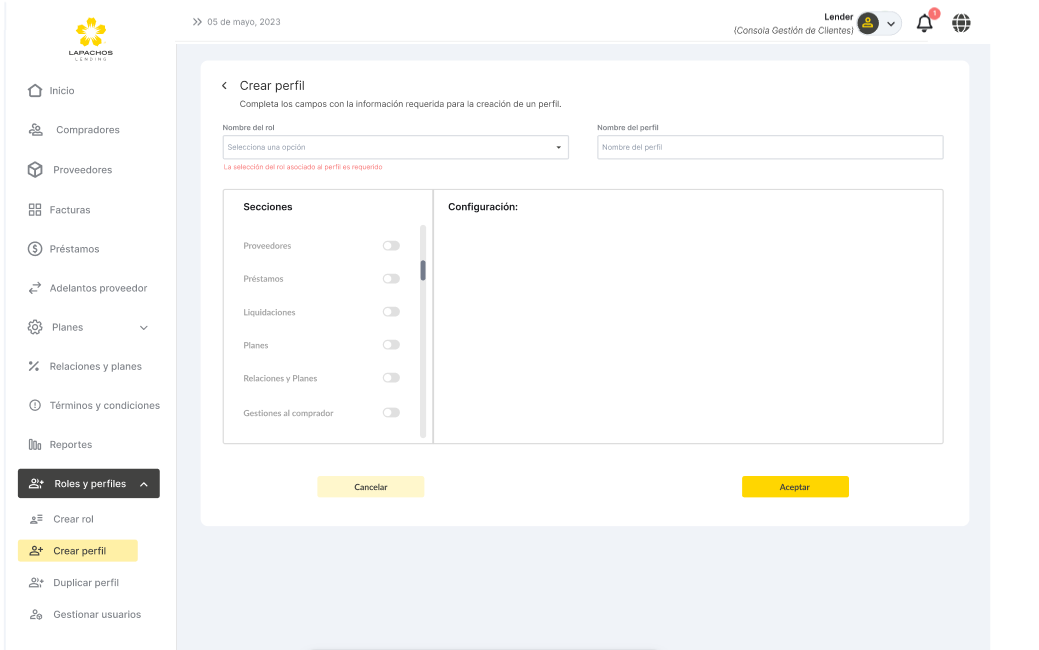Click the Secciones list scrollbar handle
The height and width of the screenshot is (650, 1039).
point(423,270)
